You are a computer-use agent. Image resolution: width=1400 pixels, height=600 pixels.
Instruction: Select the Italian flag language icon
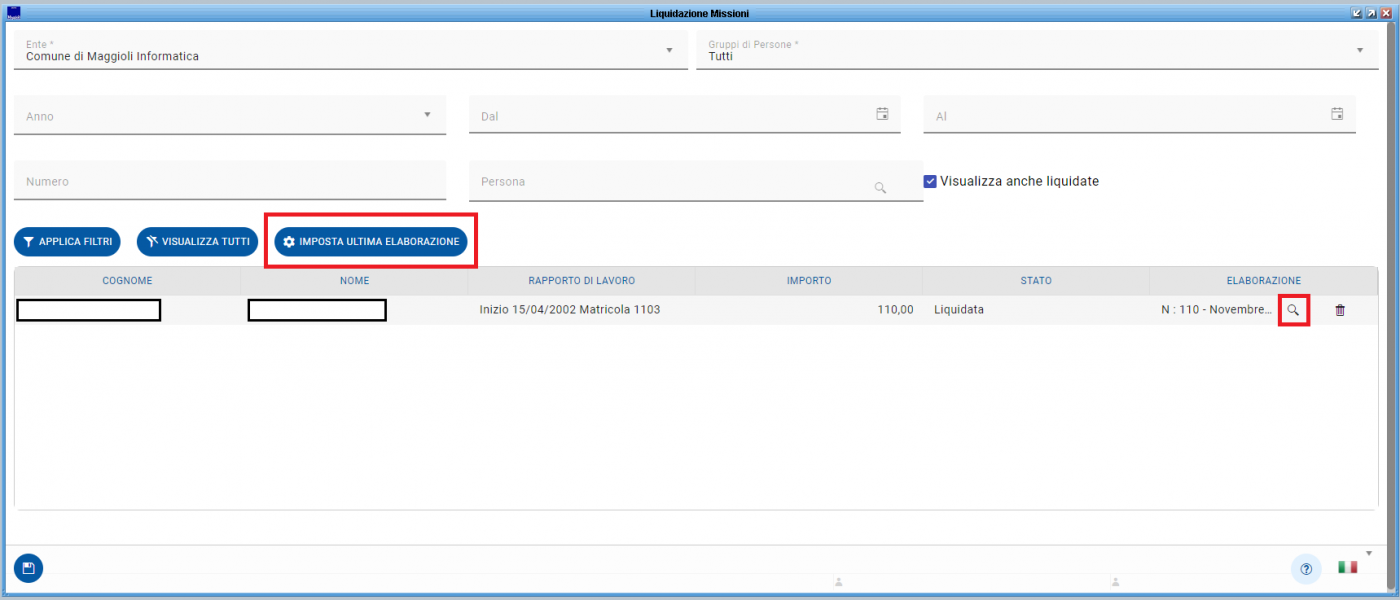[1347, 567]
